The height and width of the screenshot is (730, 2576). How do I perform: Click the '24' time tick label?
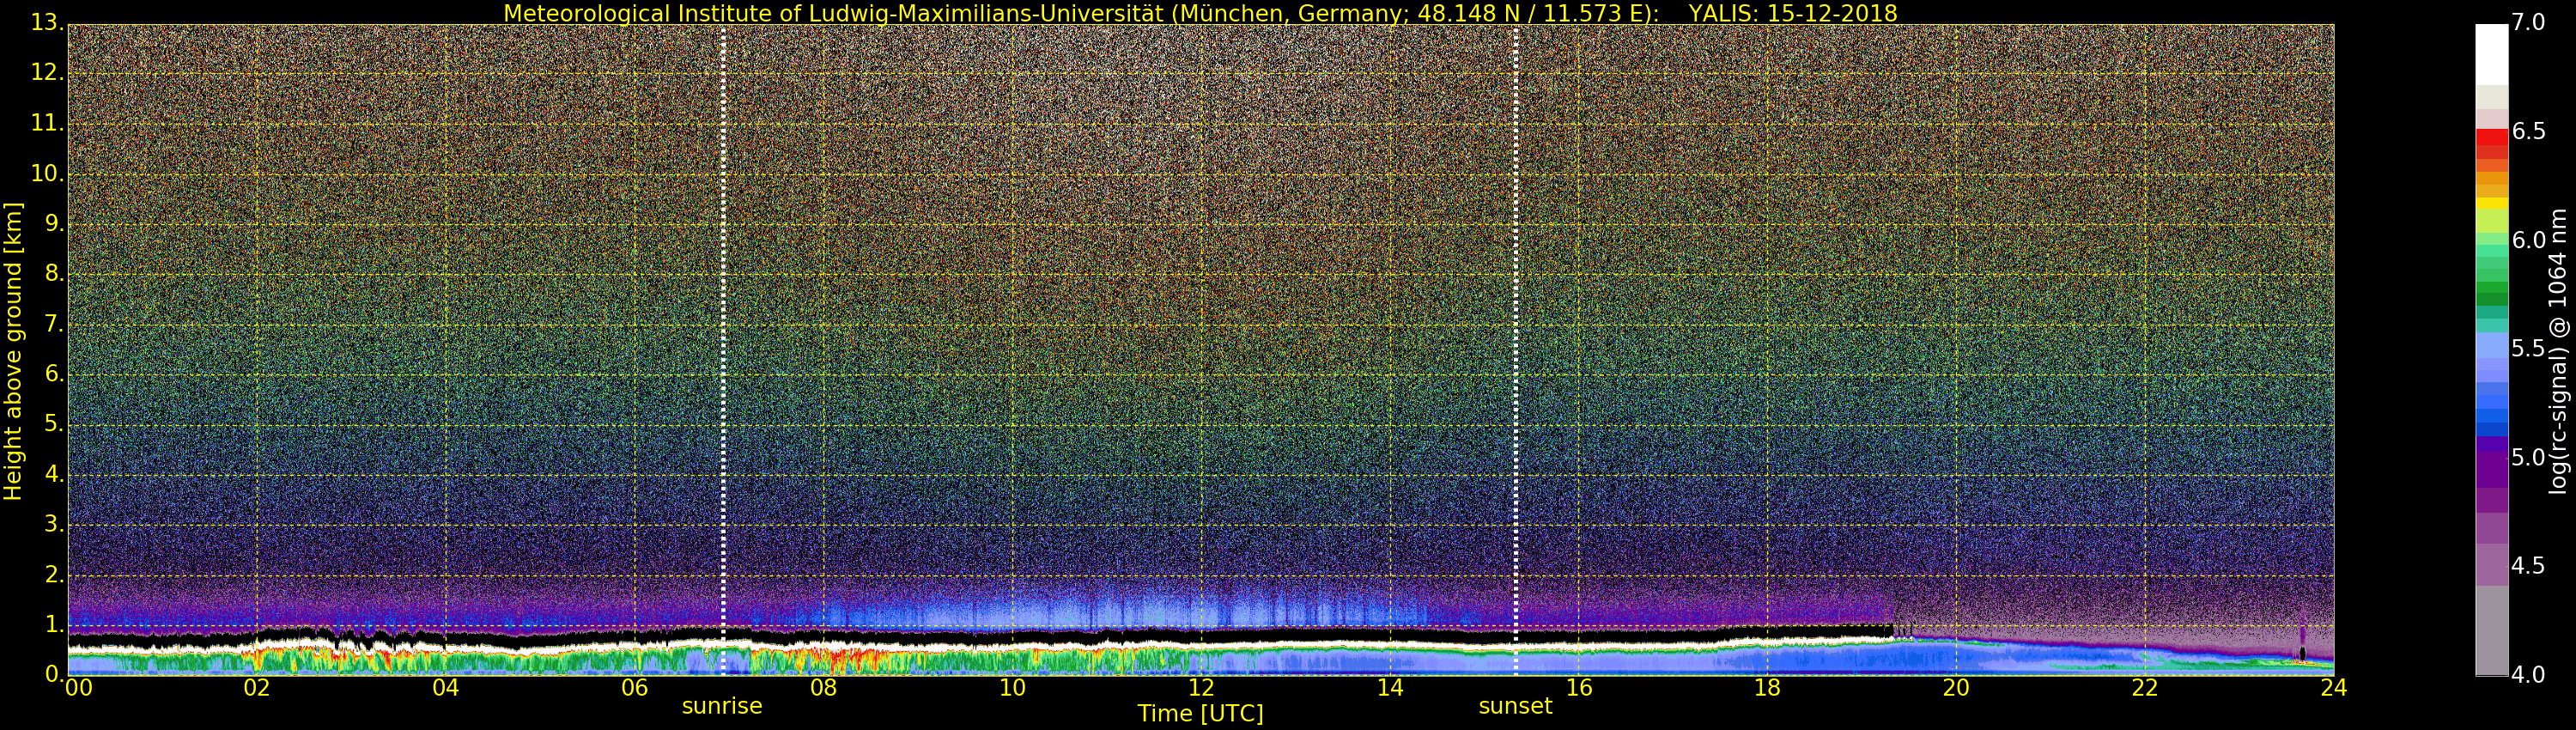[2334, 687]
